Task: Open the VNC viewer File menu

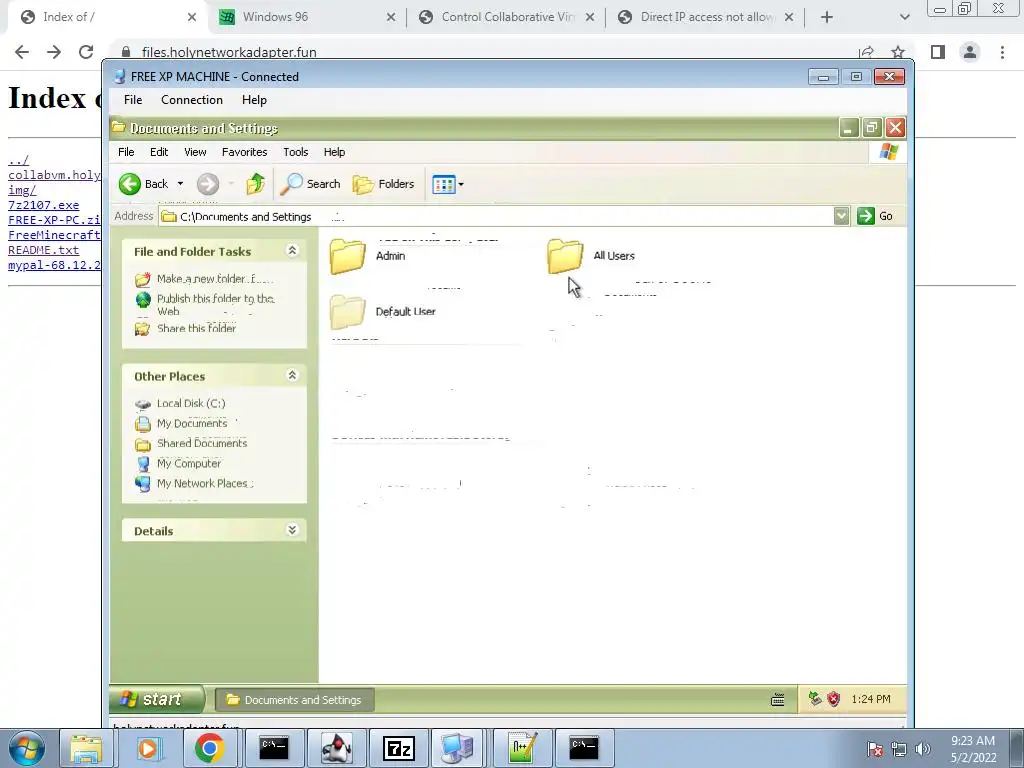Action: coord(133,100)
